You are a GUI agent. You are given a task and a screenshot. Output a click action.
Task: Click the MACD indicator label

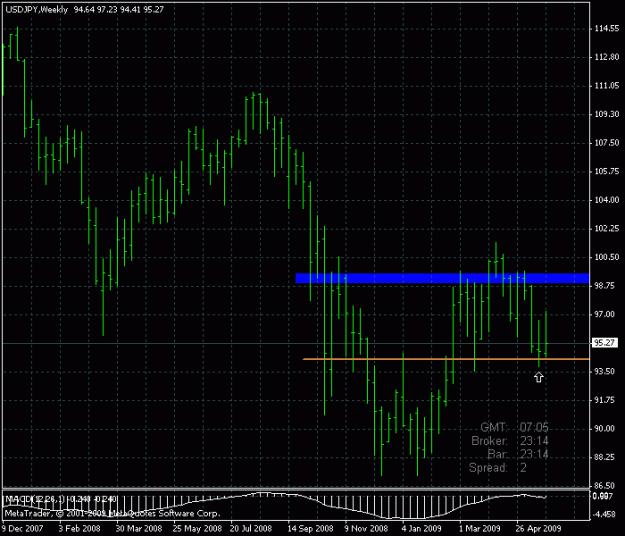tap(61, 499)
